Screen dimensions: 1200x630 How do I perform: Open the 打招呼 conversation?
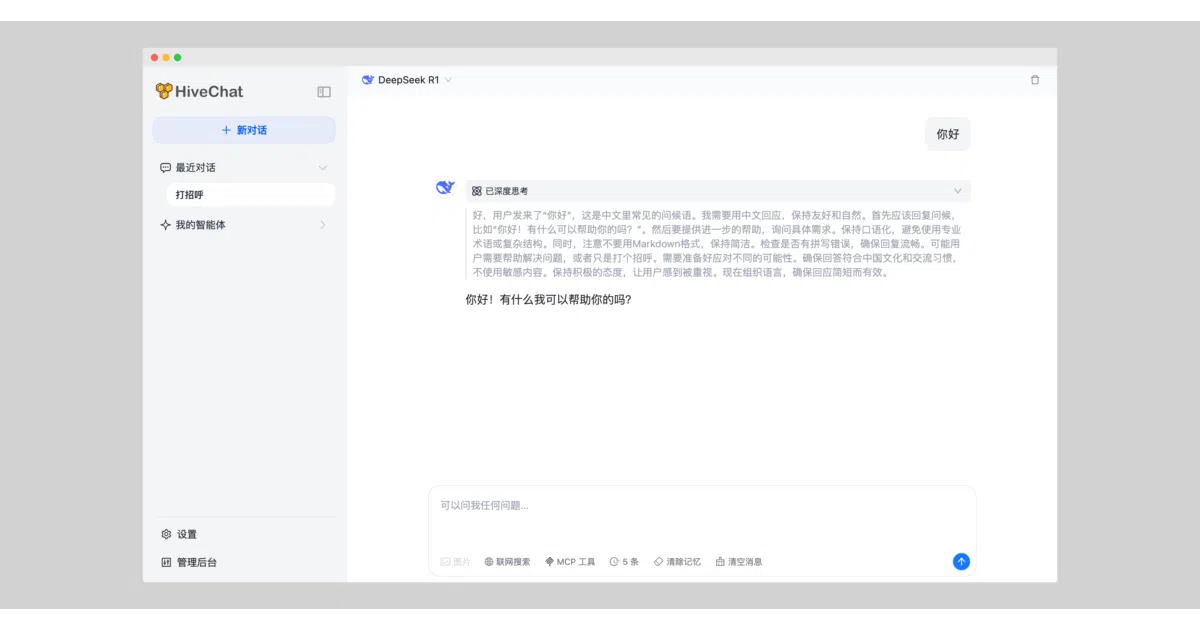point(251,195)
